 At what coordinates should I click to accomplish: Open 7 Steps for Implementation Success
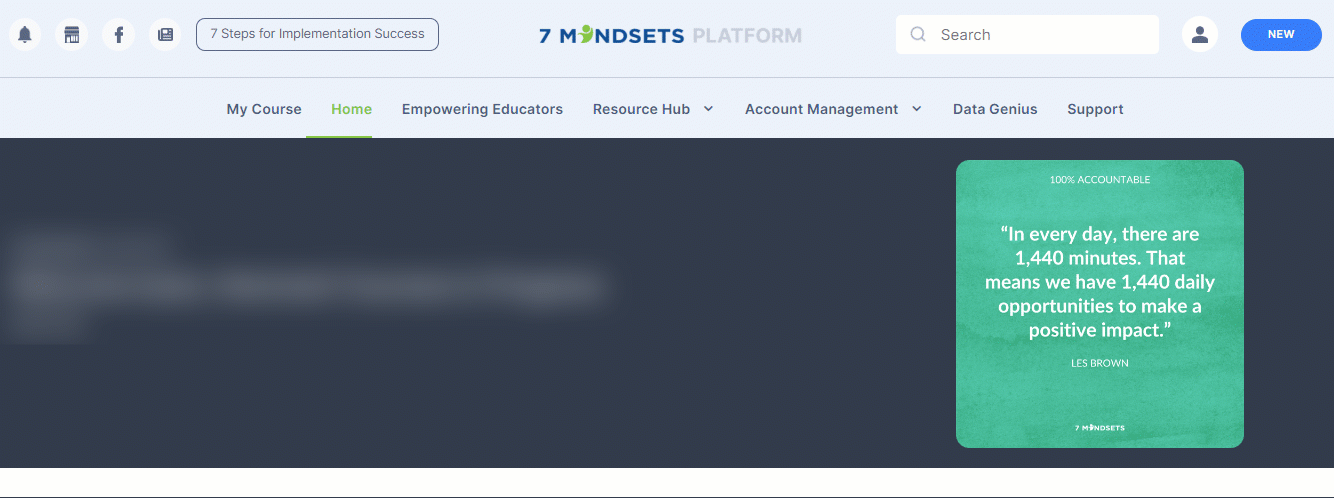coord(317,34)
